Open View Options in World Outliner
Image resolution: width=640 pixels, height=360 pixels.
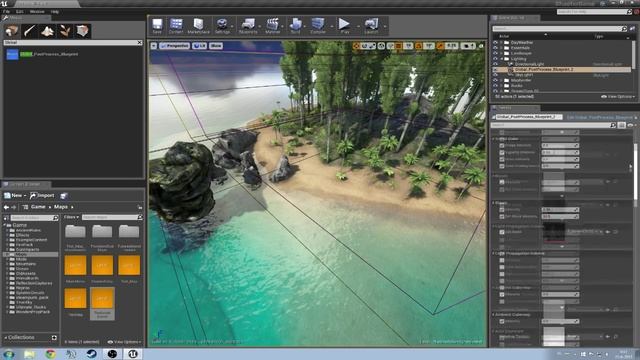pyautogui.click(x=618, y=97)
